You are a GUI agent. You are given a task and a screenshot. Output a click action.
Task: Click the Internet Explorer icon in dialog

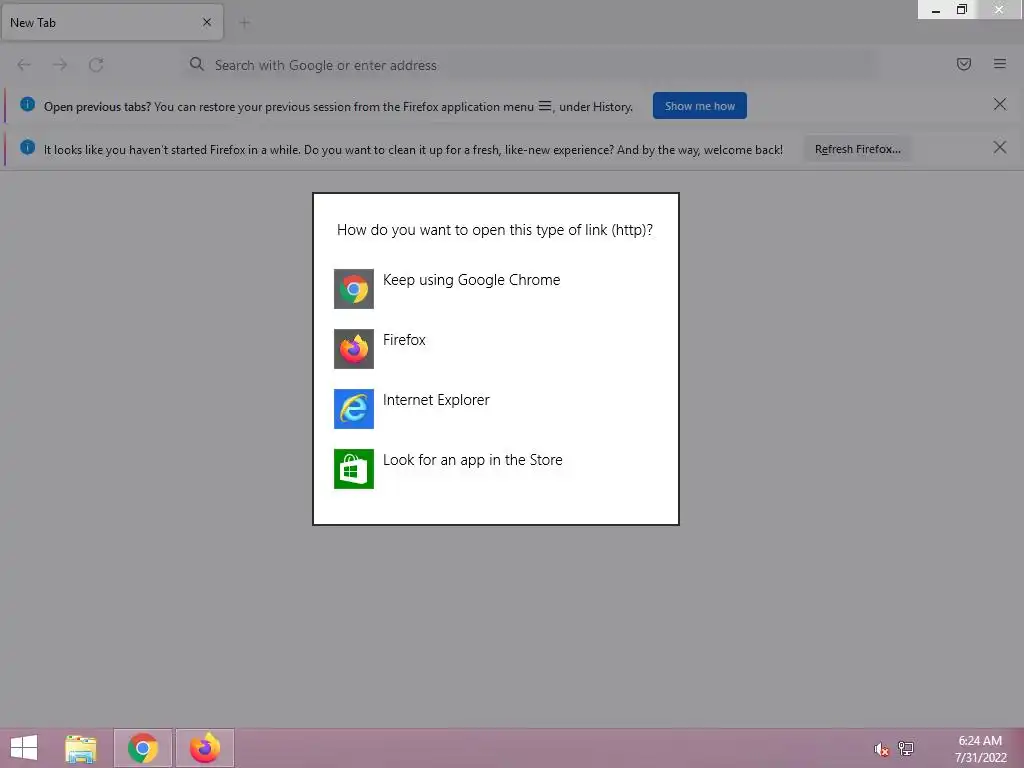coord(354,409)
